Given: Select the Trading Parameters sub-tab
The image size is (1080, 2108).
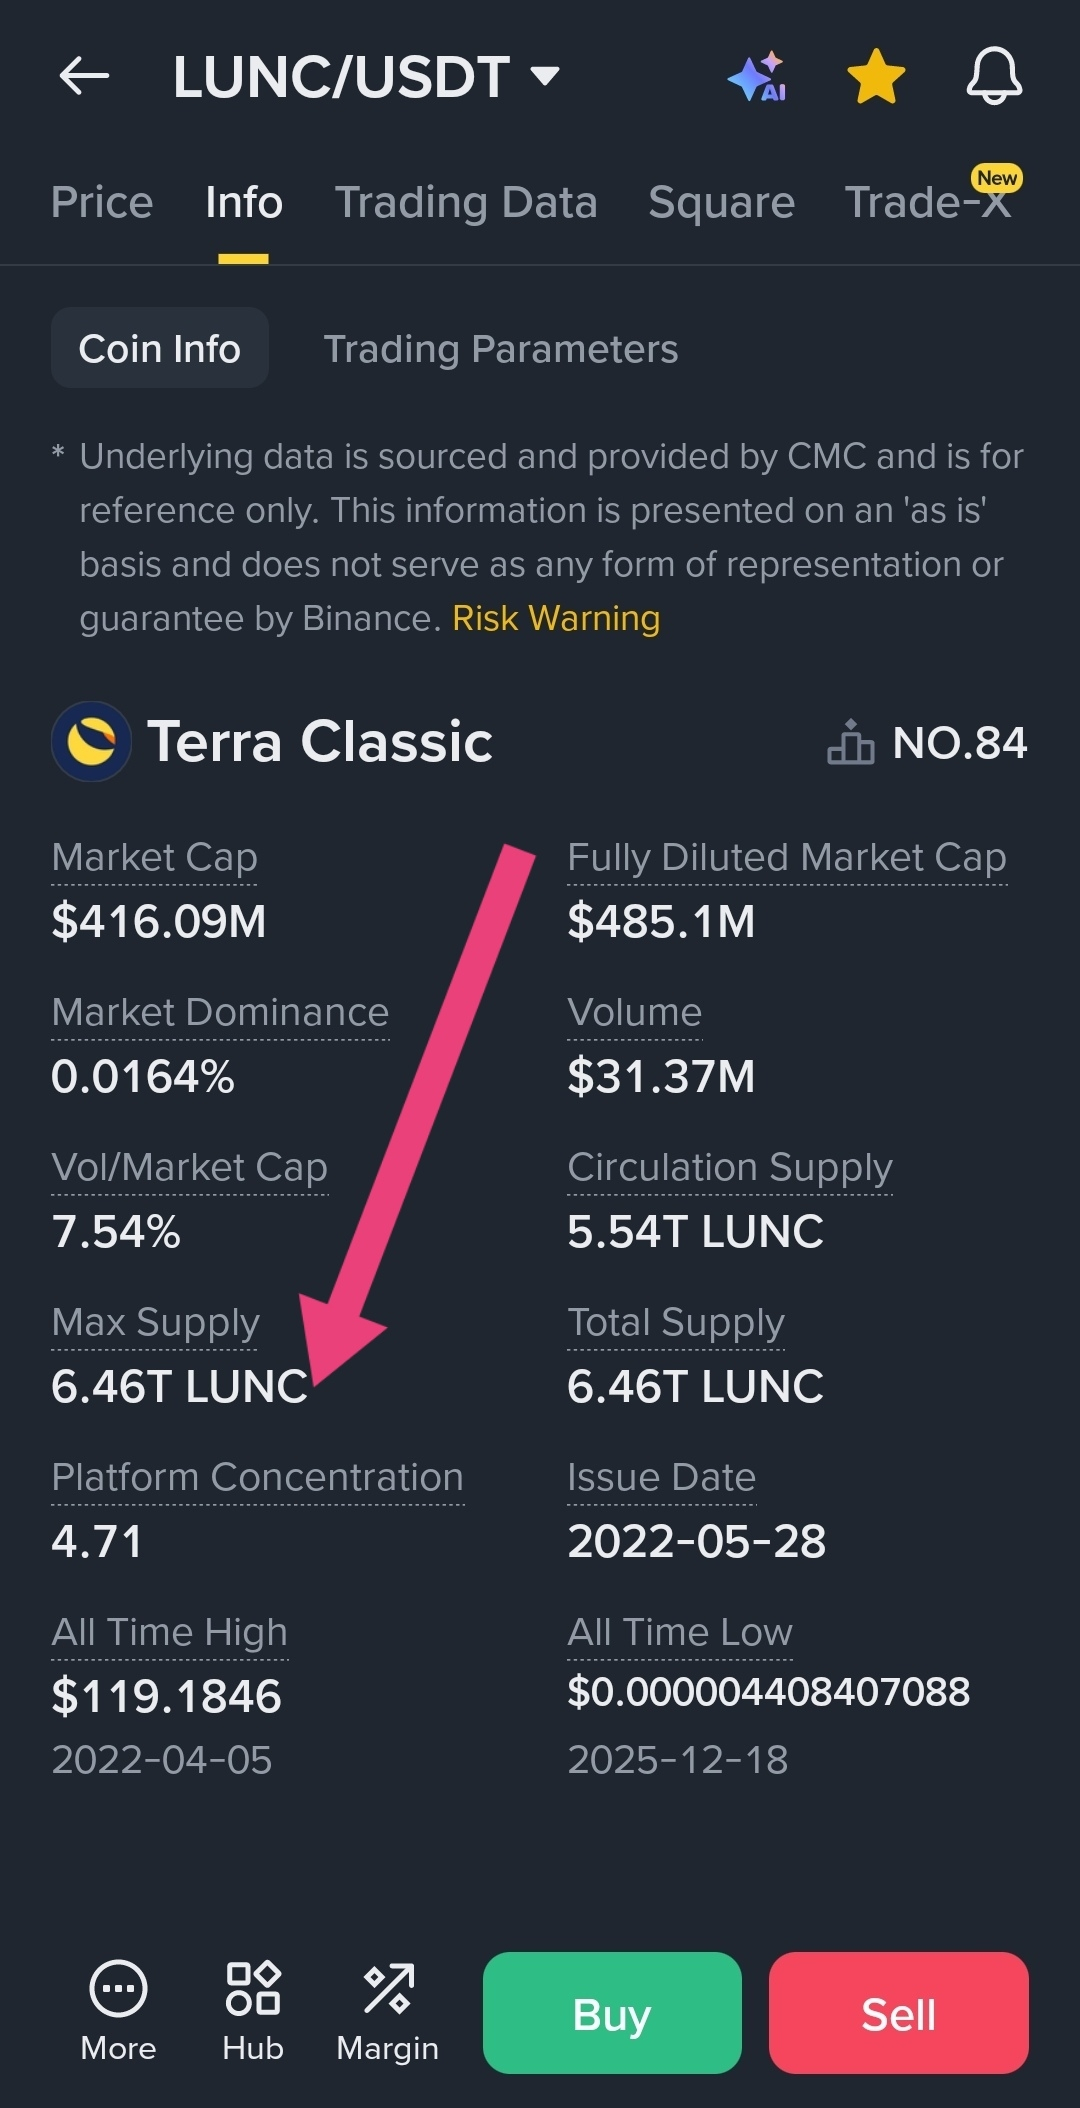Looking at the screenshot, I should pyautogui.click(x=501, y=349).
